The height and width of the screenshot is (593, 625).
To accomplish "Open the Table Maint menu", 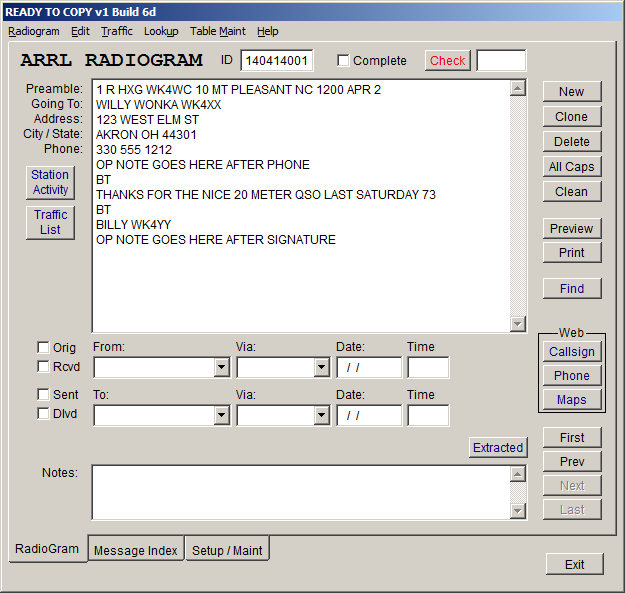I will point(218,31).
